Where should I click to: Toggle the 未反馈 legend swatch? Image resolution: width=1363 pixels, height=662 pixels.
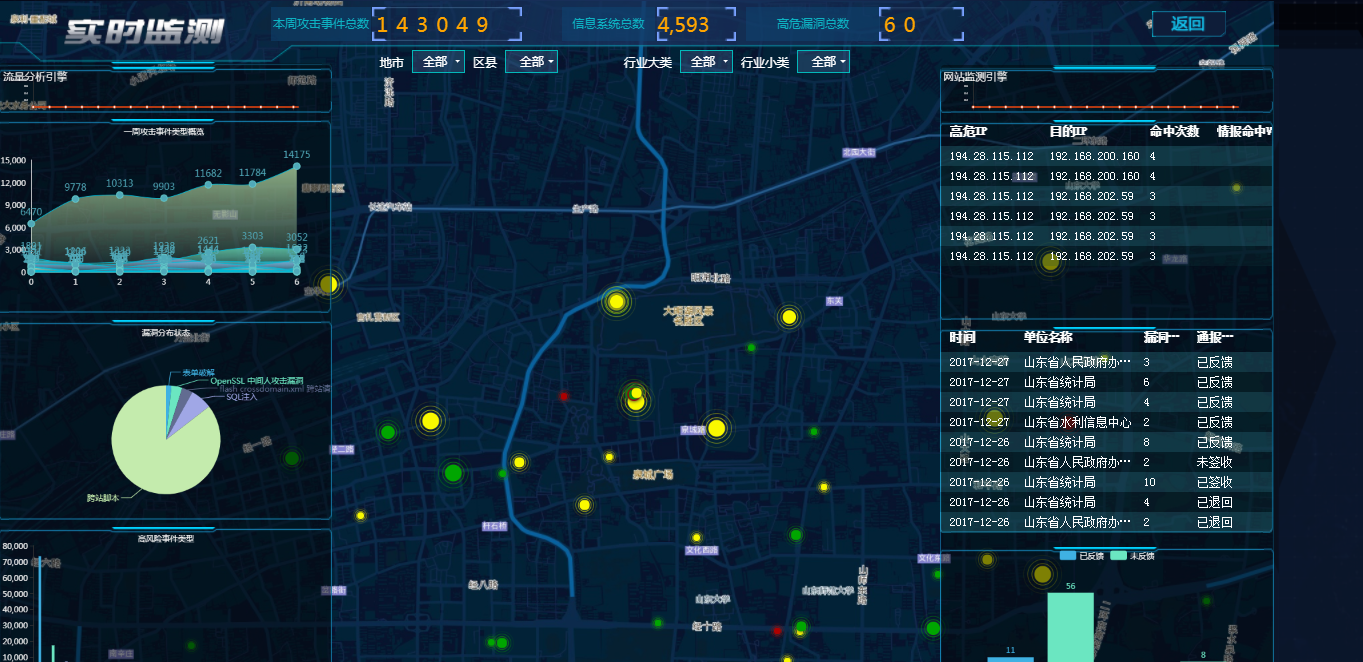click(1118, 556)
